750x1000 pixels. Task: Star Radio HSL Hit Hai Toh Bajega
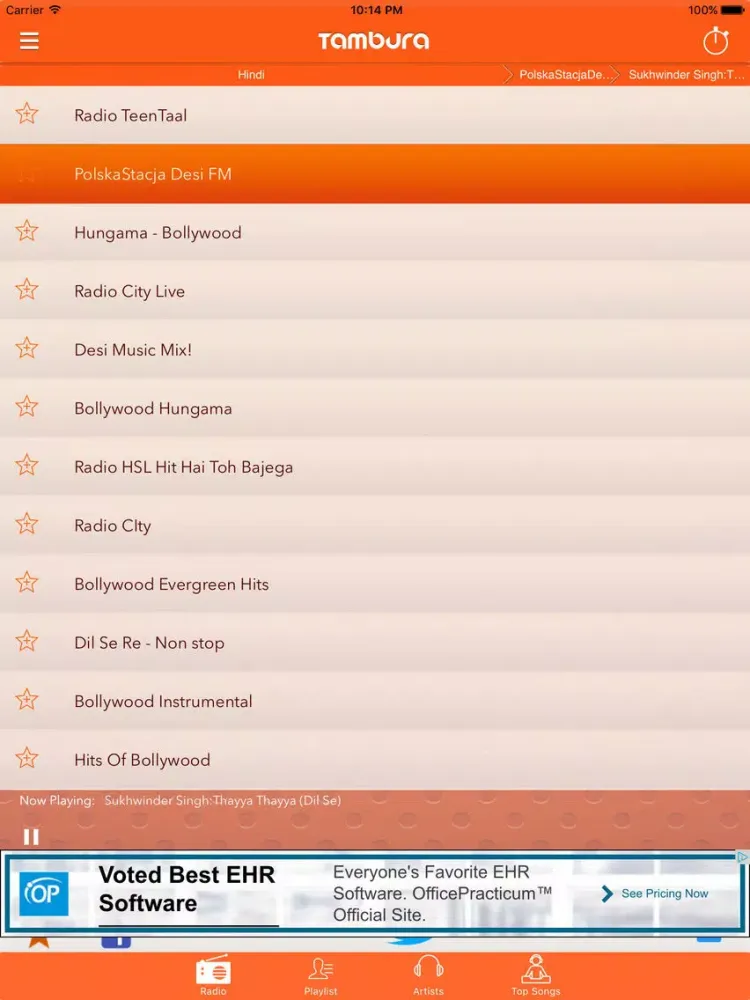pos(27,466)
